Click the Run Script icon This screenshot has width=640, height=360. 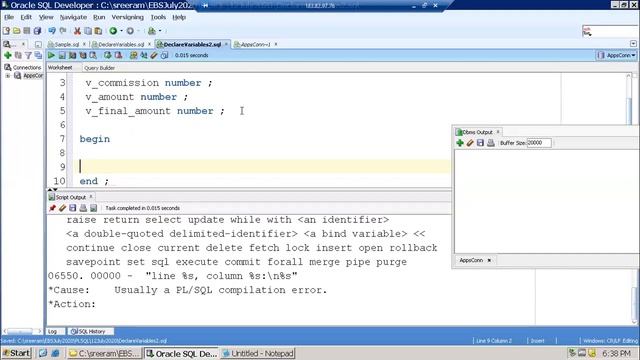coord(62,55)
